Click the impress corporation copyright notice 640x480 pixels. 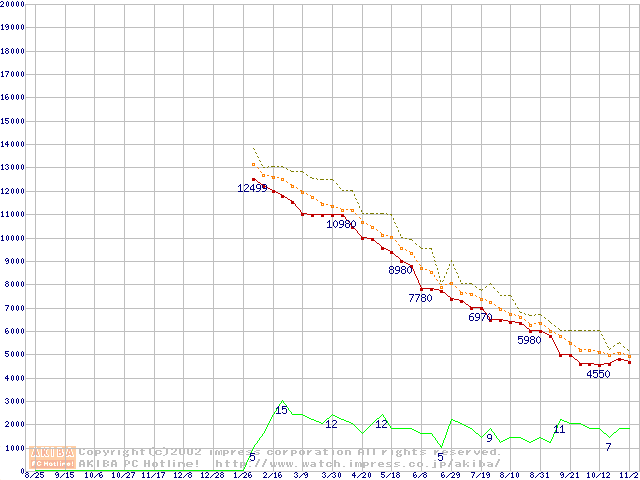(x=290, y=451)
